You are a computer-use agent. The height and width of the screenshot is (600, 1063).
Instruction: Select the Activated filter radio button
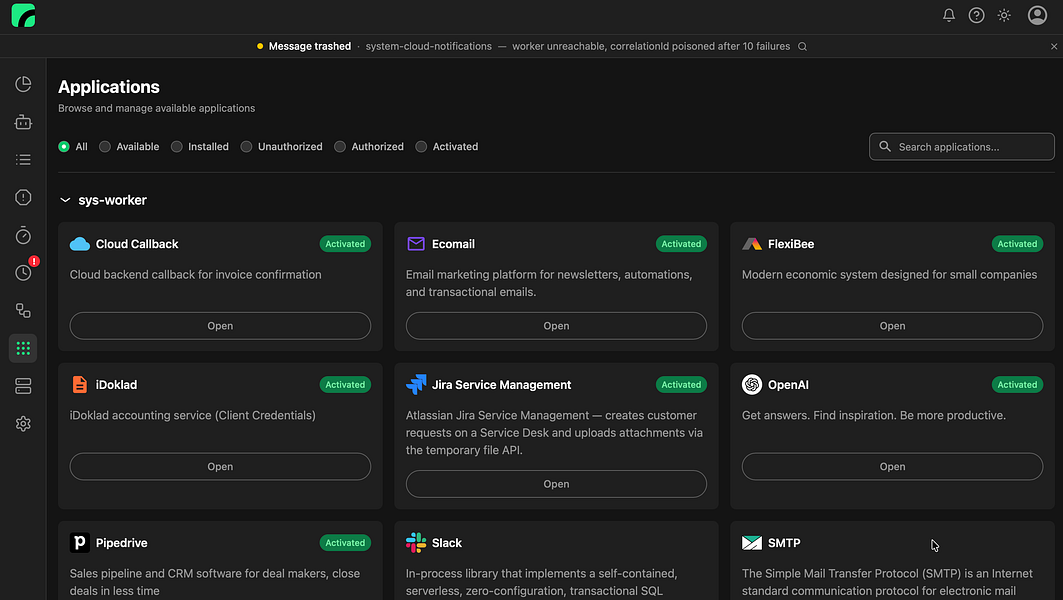pos(421,146)
